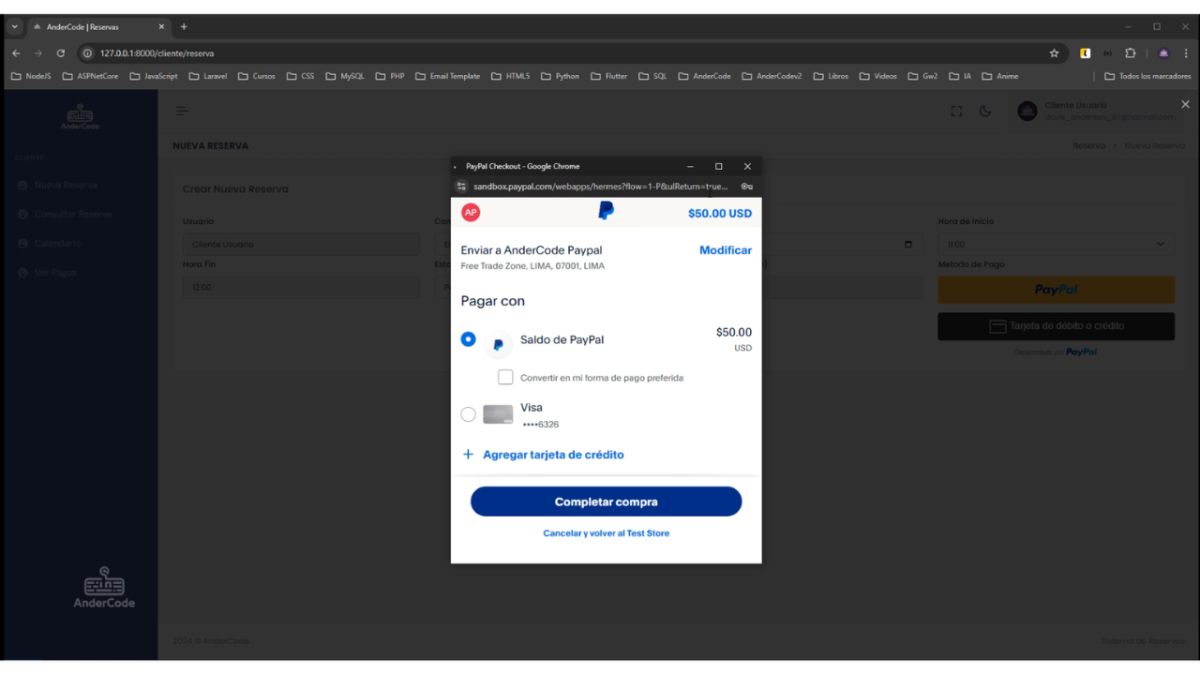
Task: Open the tab search chevron dropdown
Action: (14, 26)
